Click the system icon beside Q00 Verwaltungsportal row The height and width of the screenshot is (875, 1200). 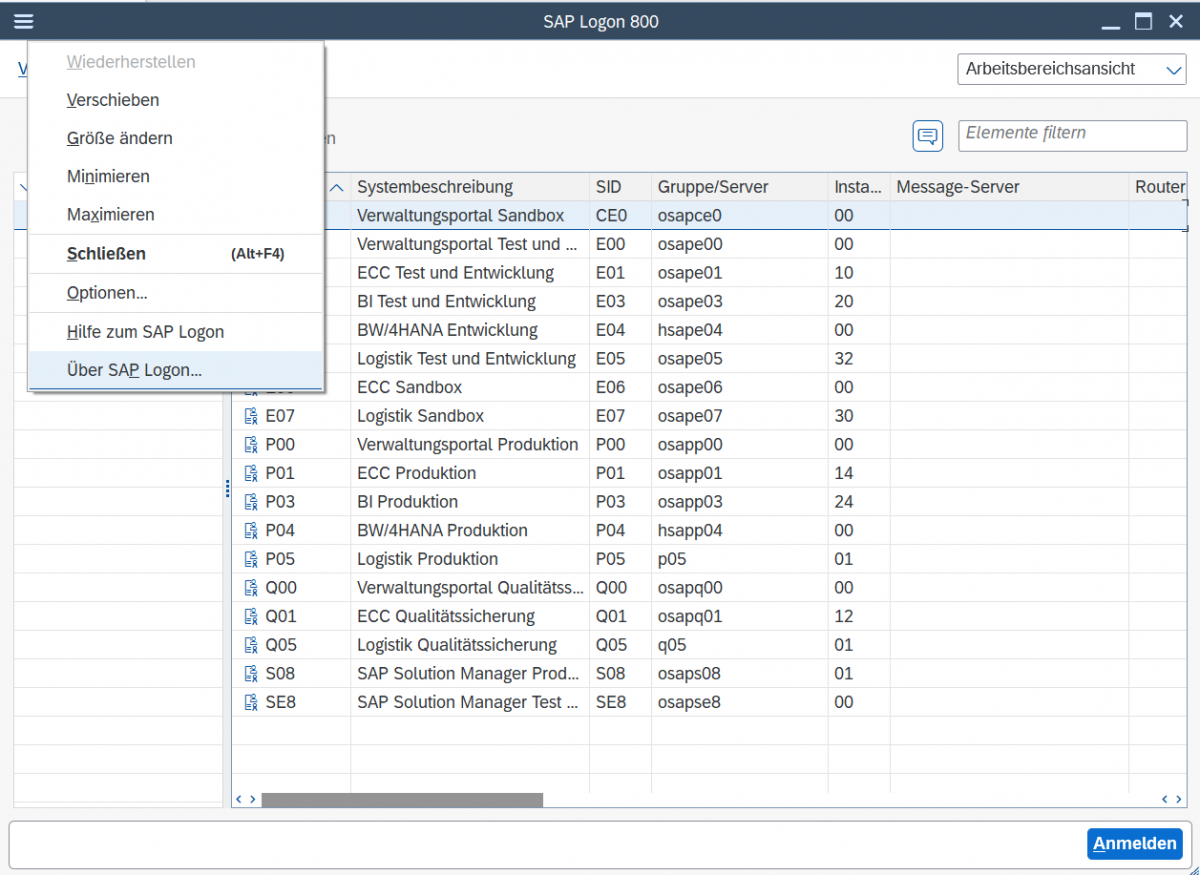pos(251,587)
